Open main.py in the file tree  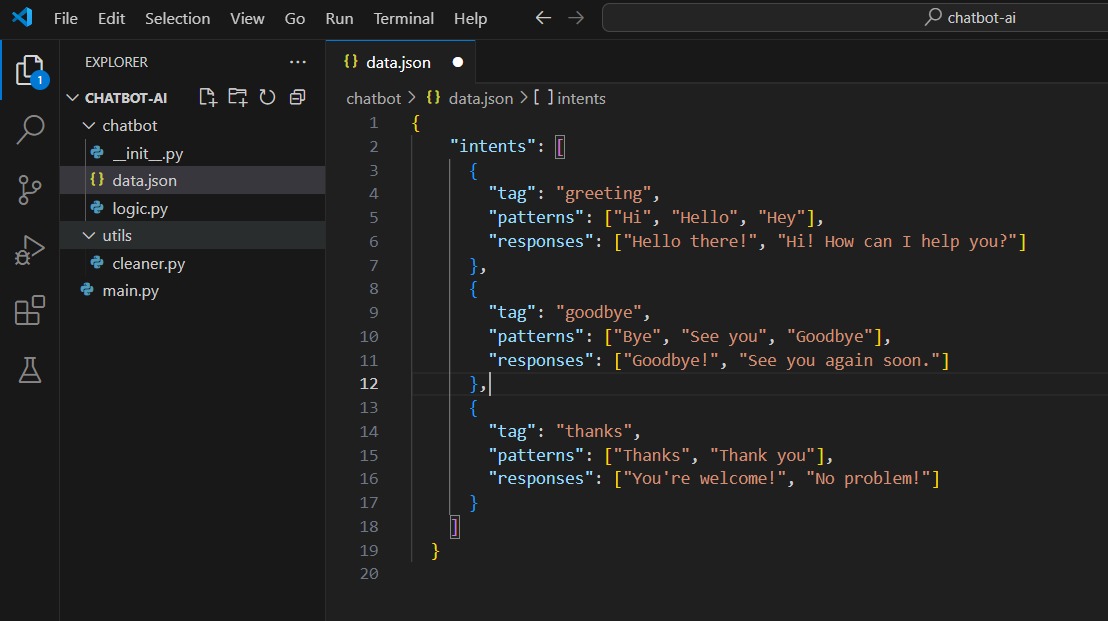pos(131,290)
